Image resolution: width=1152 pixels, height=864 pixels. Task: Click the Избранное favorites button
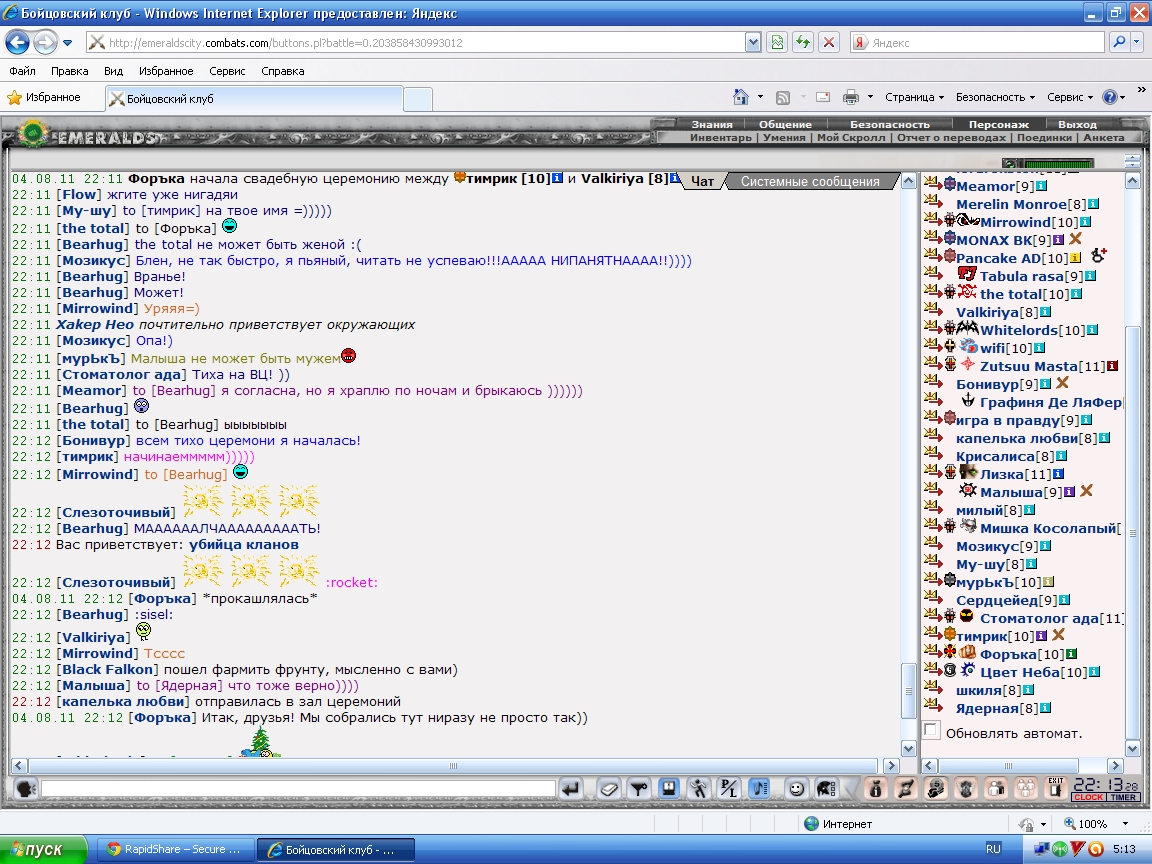(44, 97)
